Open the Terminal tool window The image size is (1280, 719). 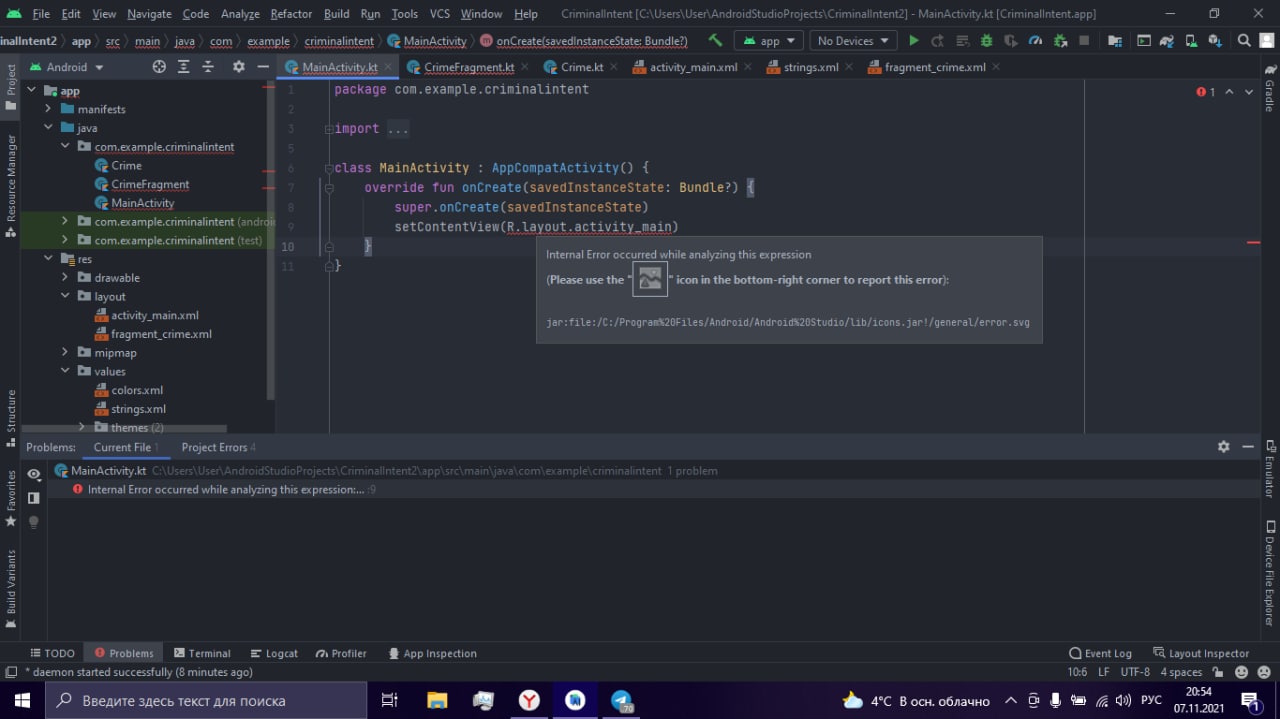tap(201, 653)
